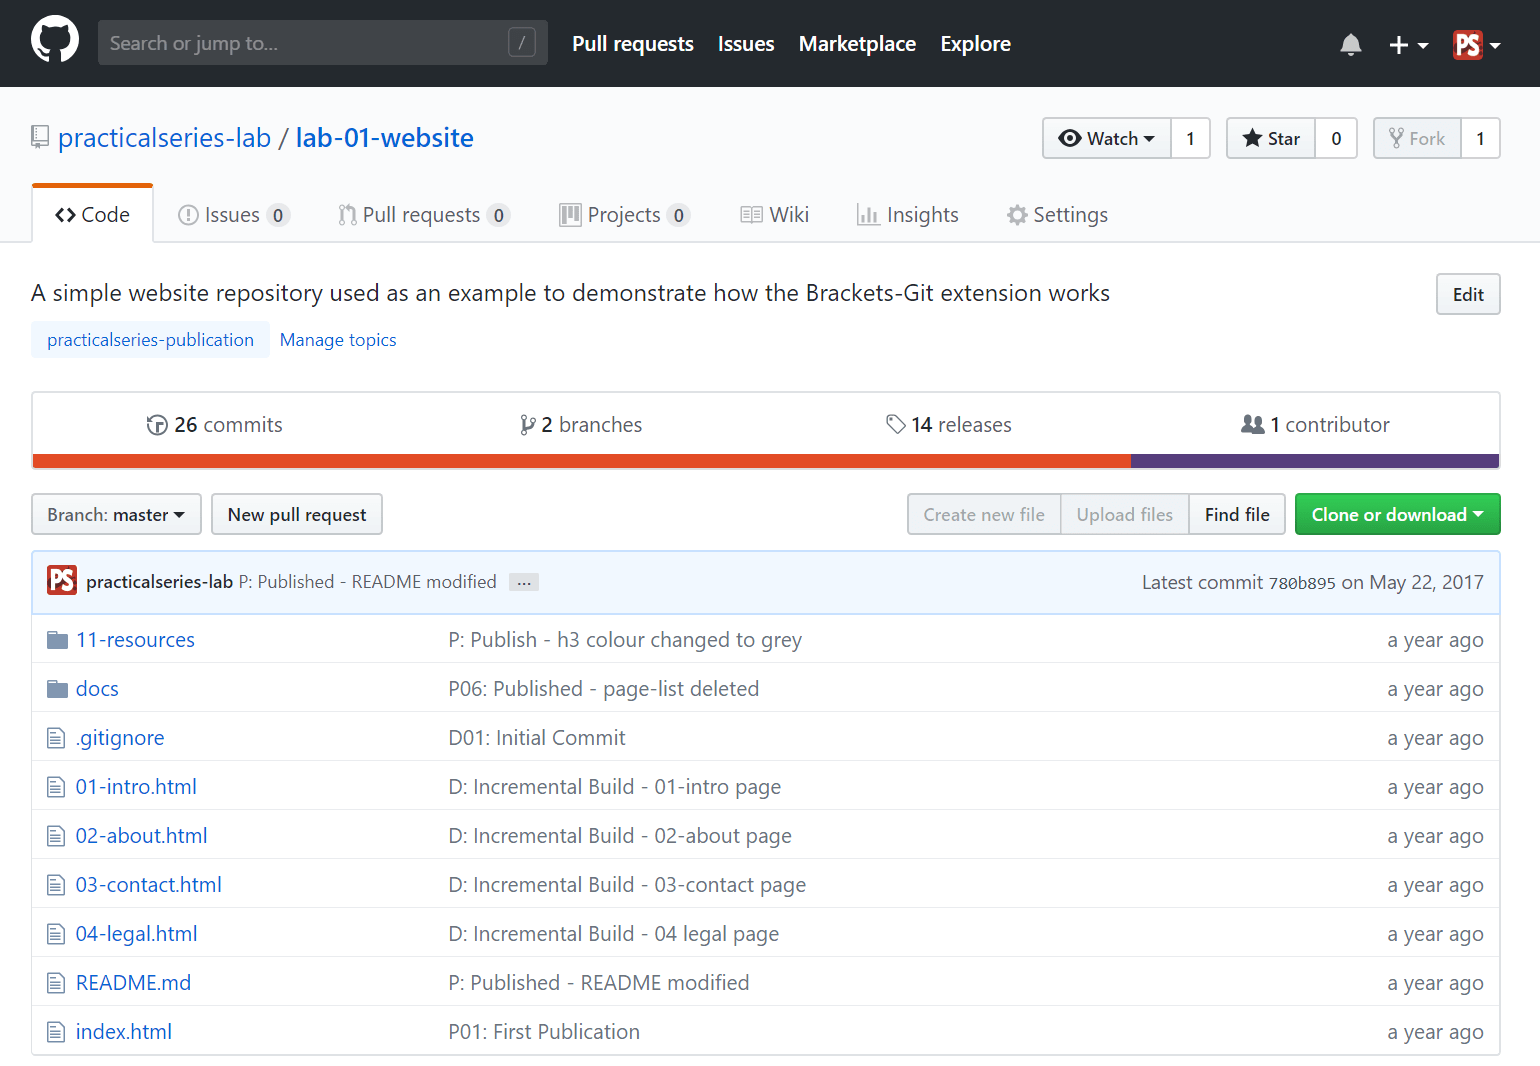Open the Wiki tab

[x=774, y=215]
